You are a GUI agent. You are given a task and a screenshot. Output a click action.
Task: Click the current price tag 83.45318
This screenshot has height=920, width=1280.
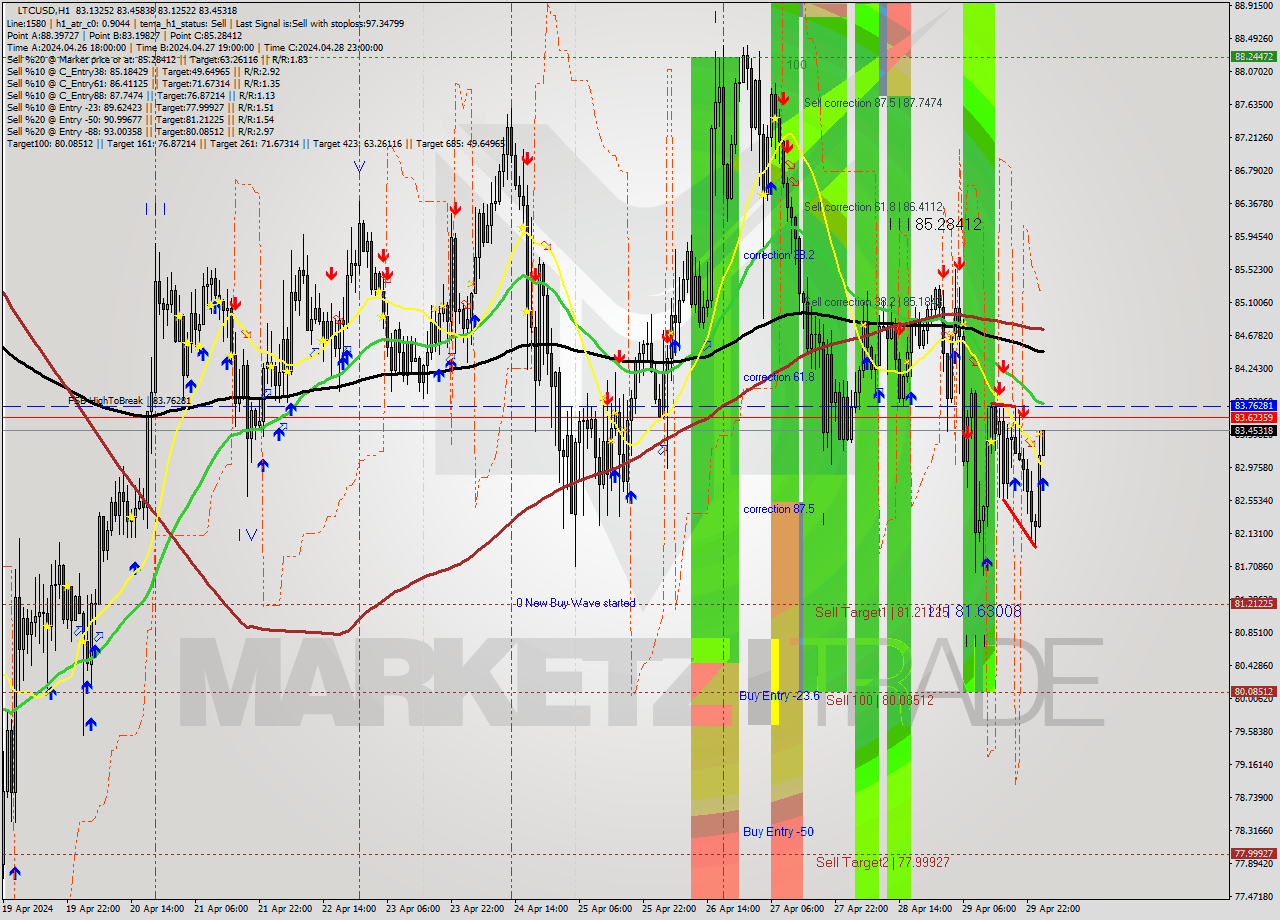tap(1254, 431)
